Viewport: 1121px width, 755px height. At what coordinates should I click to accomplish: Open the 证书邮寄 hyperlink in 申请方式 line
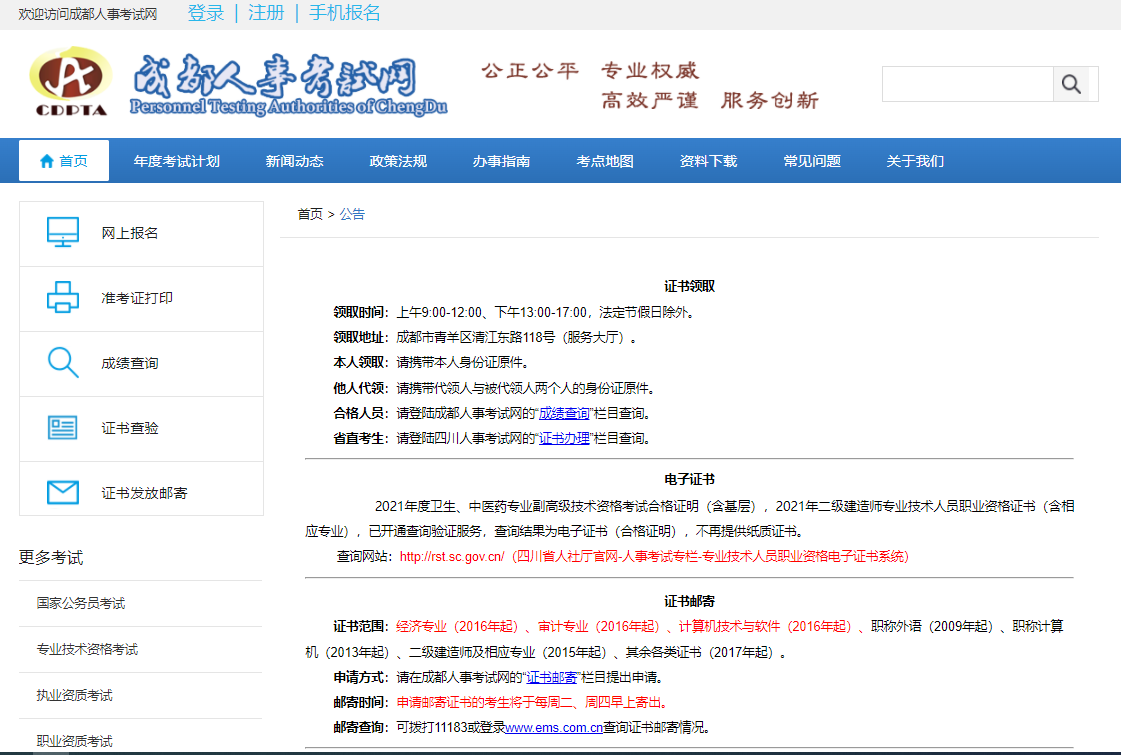click(x=551, y=677)
